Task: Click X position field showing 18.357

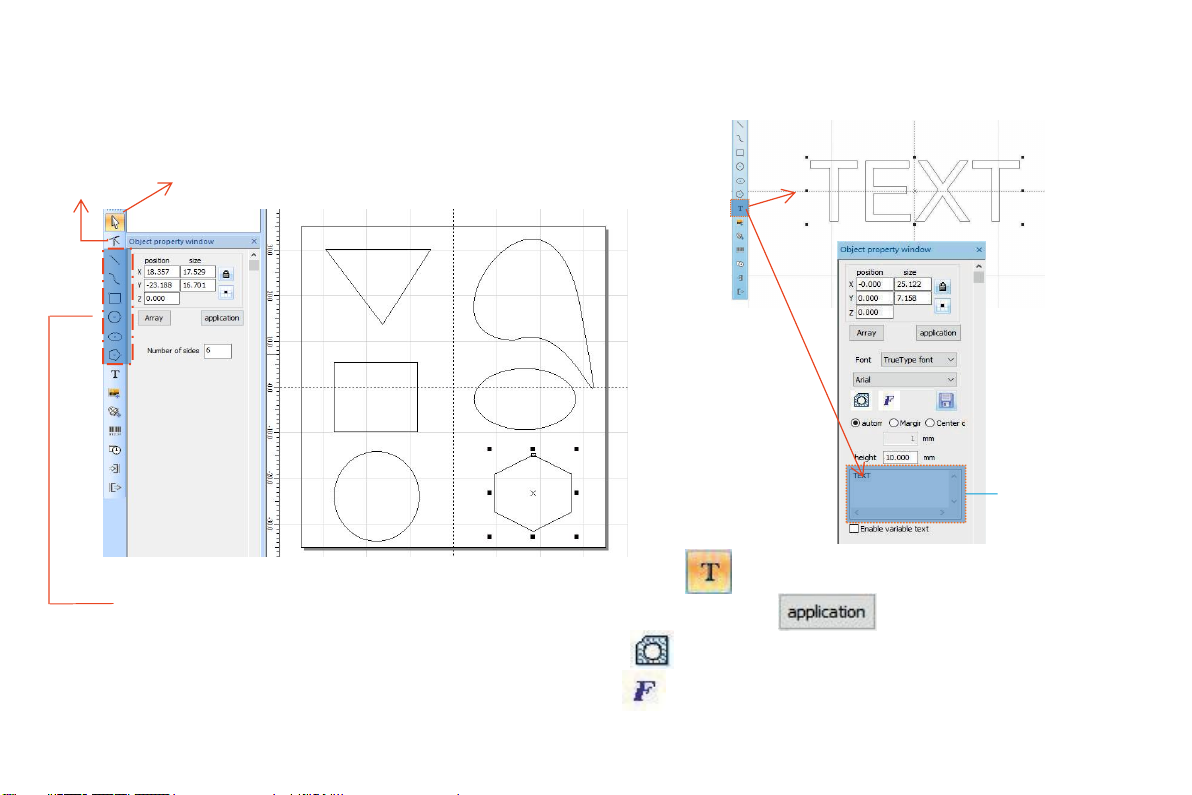Action: pyautogui.click(x=161, y=271)
